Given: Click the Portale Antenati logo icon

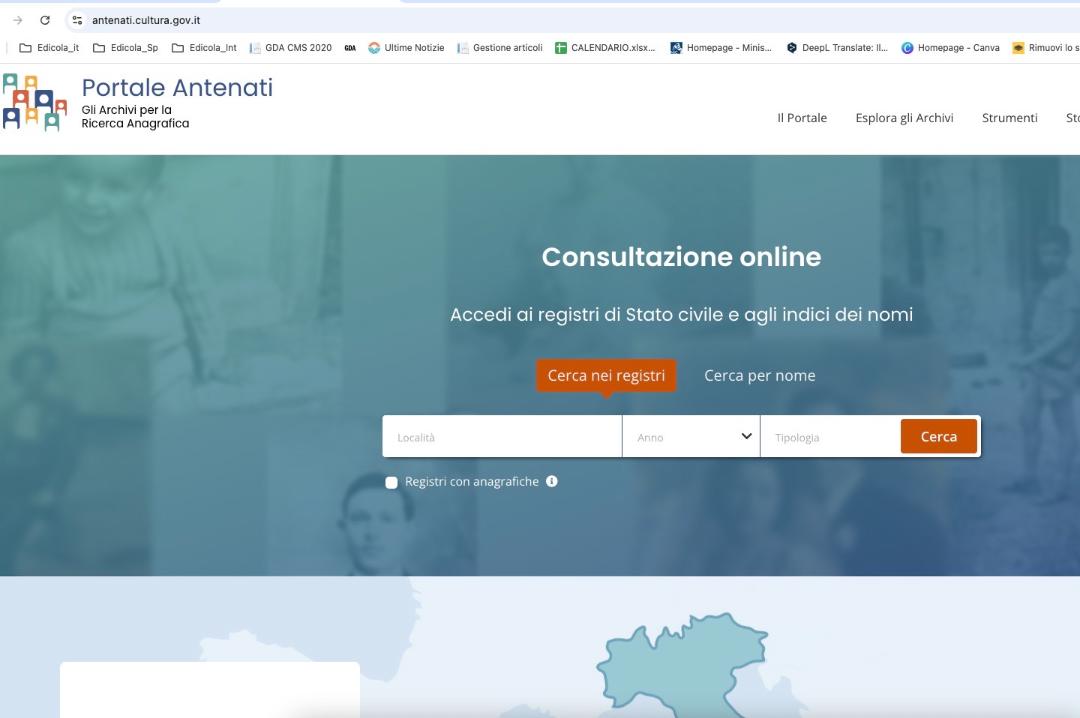Looking at the screenshot, I should [x=34, y=102].
